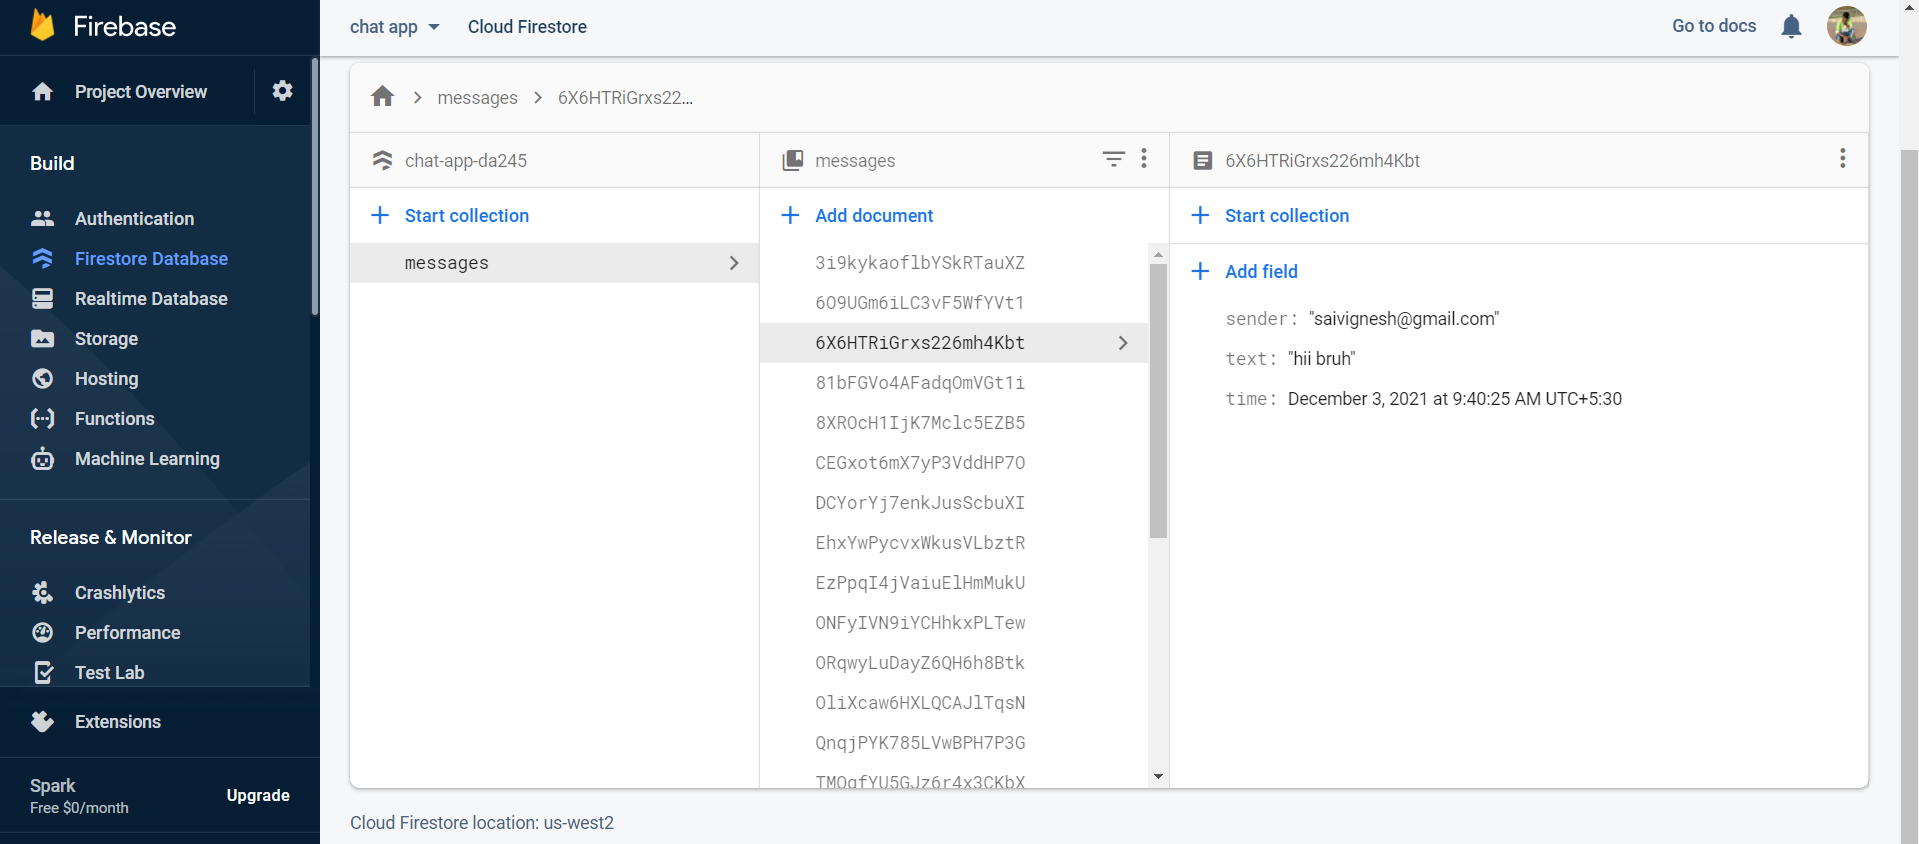The height and width of the screenshot is (844, 1919).
Task: Click Start collection under chat-app-da245
Action: 449,215
